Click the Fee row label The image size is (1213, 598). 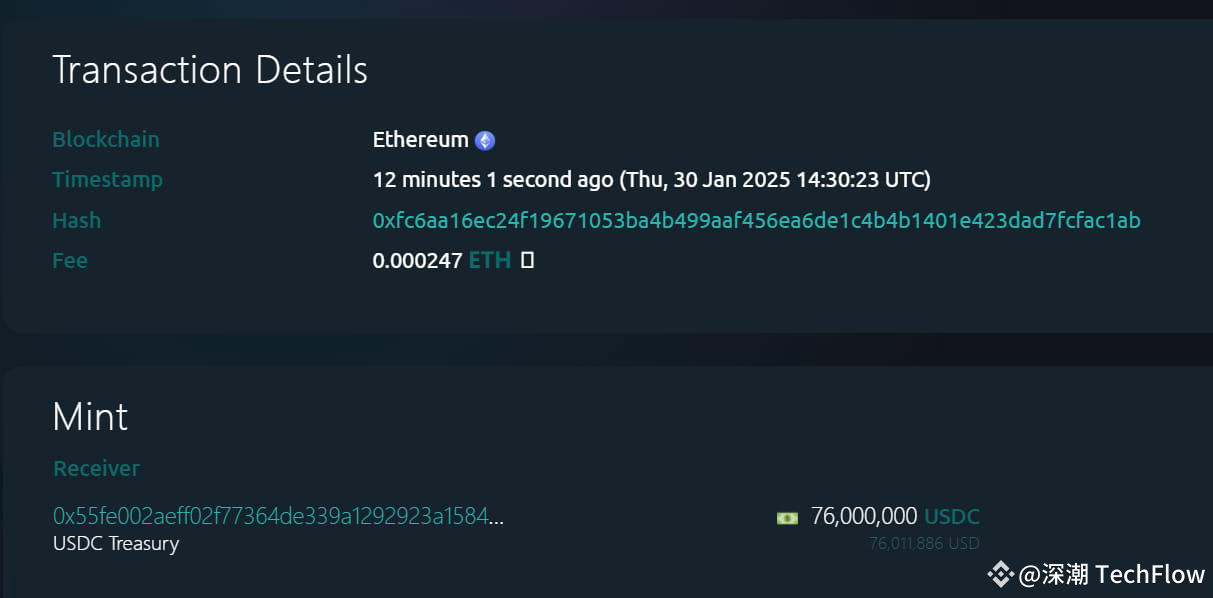point(69,260)
